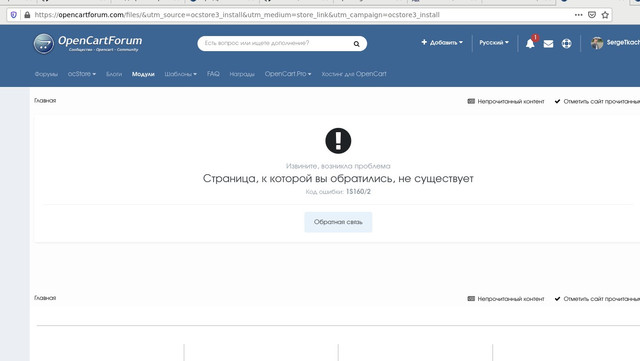640x361 pixels.
Task: Click the Обратная связь button
Action: (x=338, y=222)
